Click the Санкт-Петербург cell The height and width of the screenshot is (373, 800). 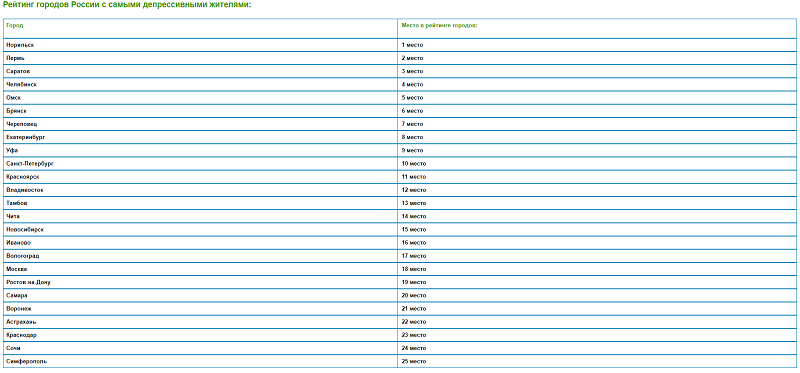[201, 164]
